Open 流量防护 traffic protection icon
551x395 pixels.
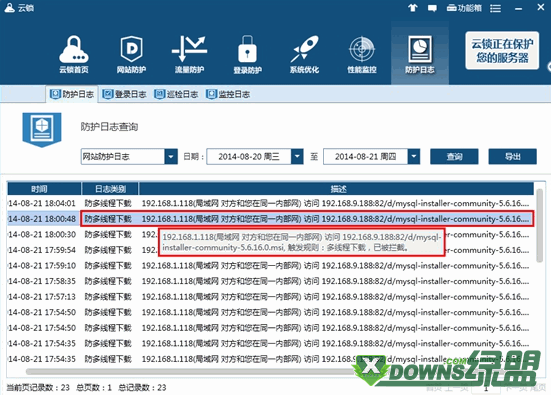coord(189,54)
